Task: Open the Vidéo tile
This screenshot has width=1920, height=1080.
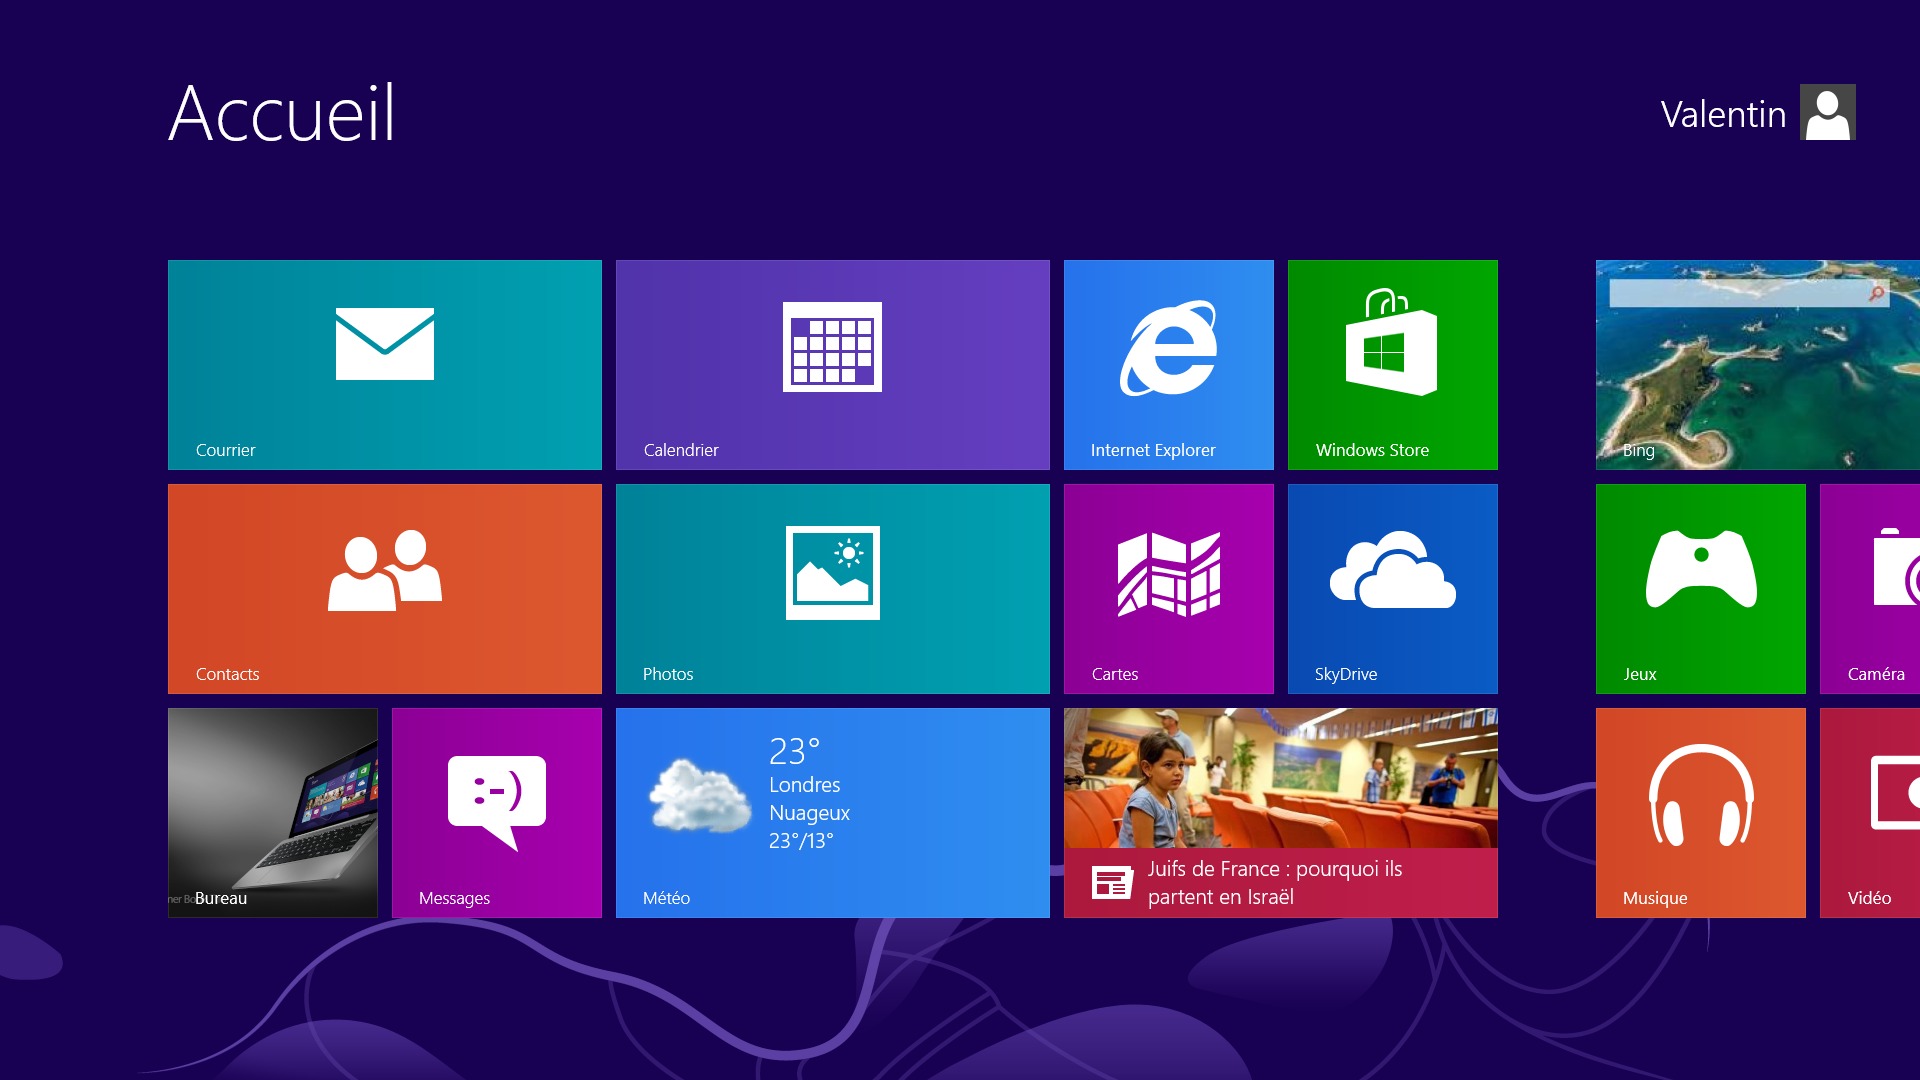Action: [1870, 813]
